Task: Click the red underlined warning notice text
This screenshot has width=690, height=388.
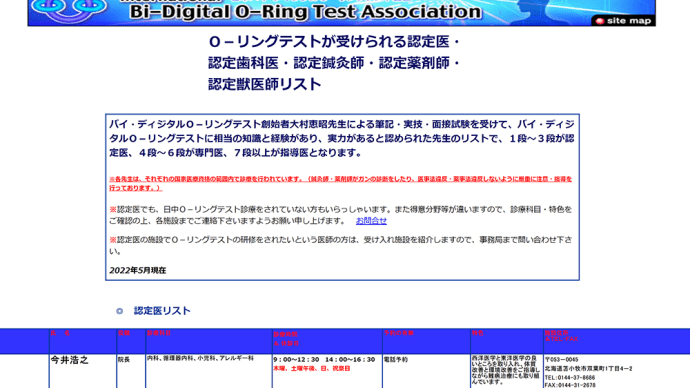Action: click(x=341, y=183)
